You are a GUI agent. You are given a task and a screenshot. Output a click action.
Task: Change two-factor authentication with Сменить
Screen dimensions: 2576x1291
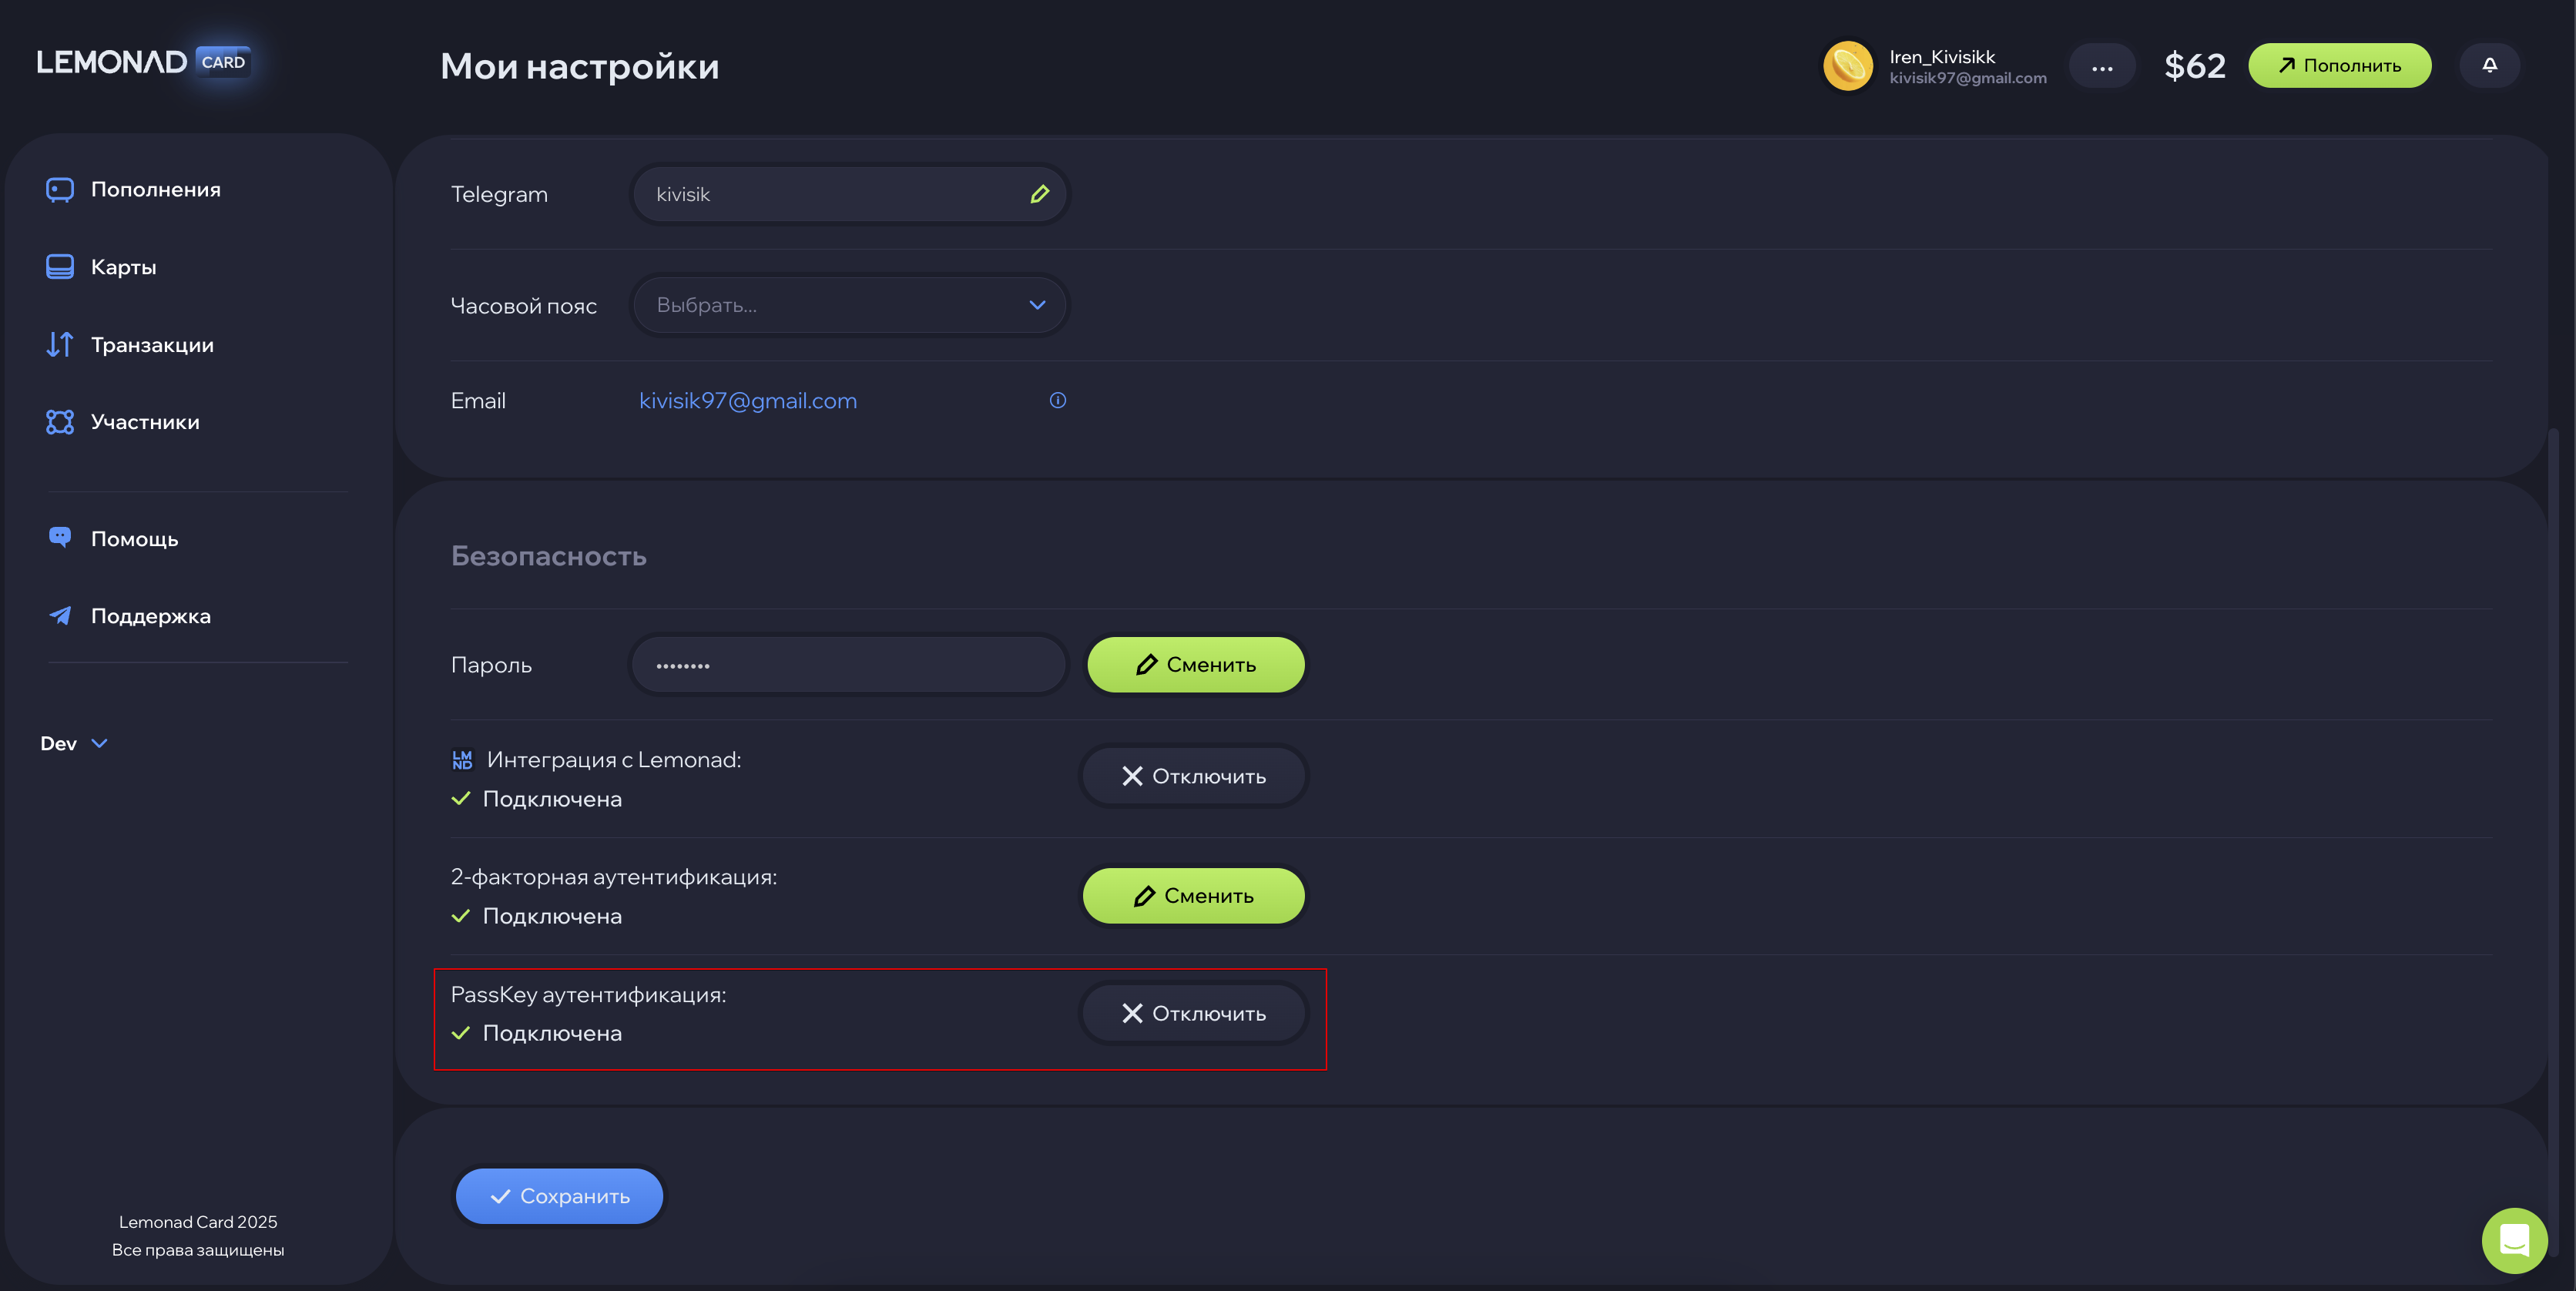pos(1194,896)
